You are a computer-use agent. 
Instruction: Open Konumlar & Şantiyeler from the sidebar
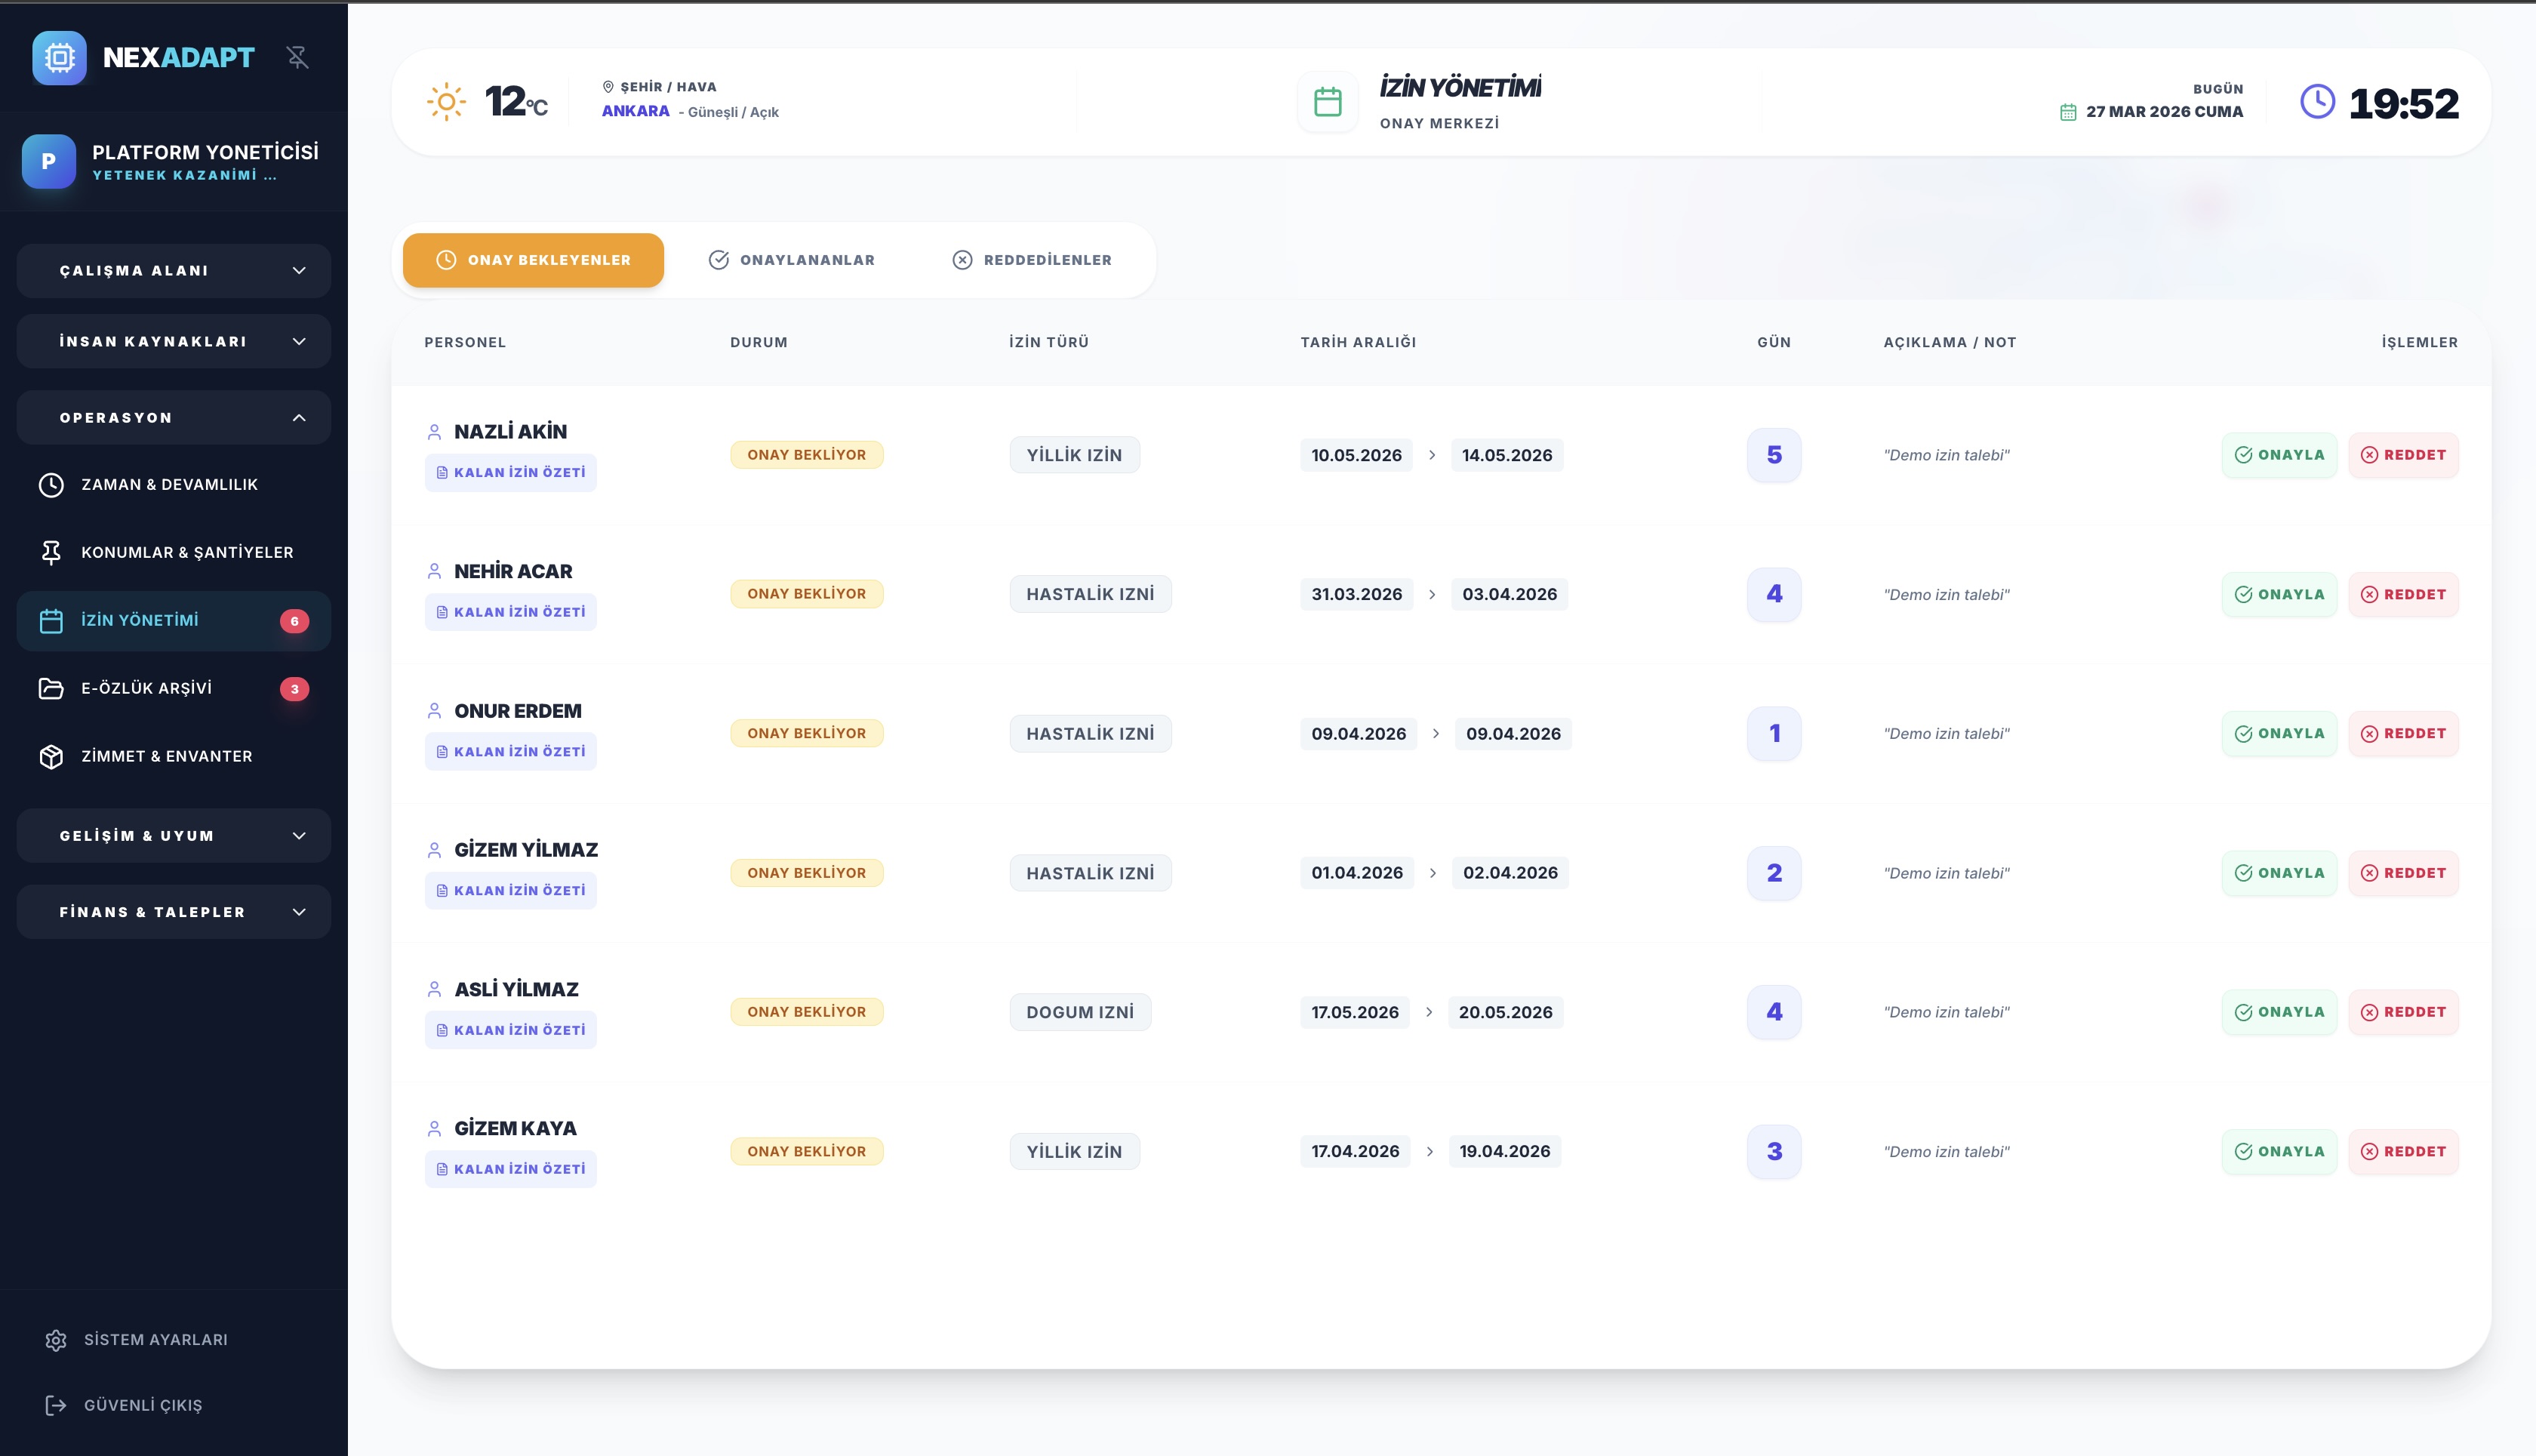[187, 553]
